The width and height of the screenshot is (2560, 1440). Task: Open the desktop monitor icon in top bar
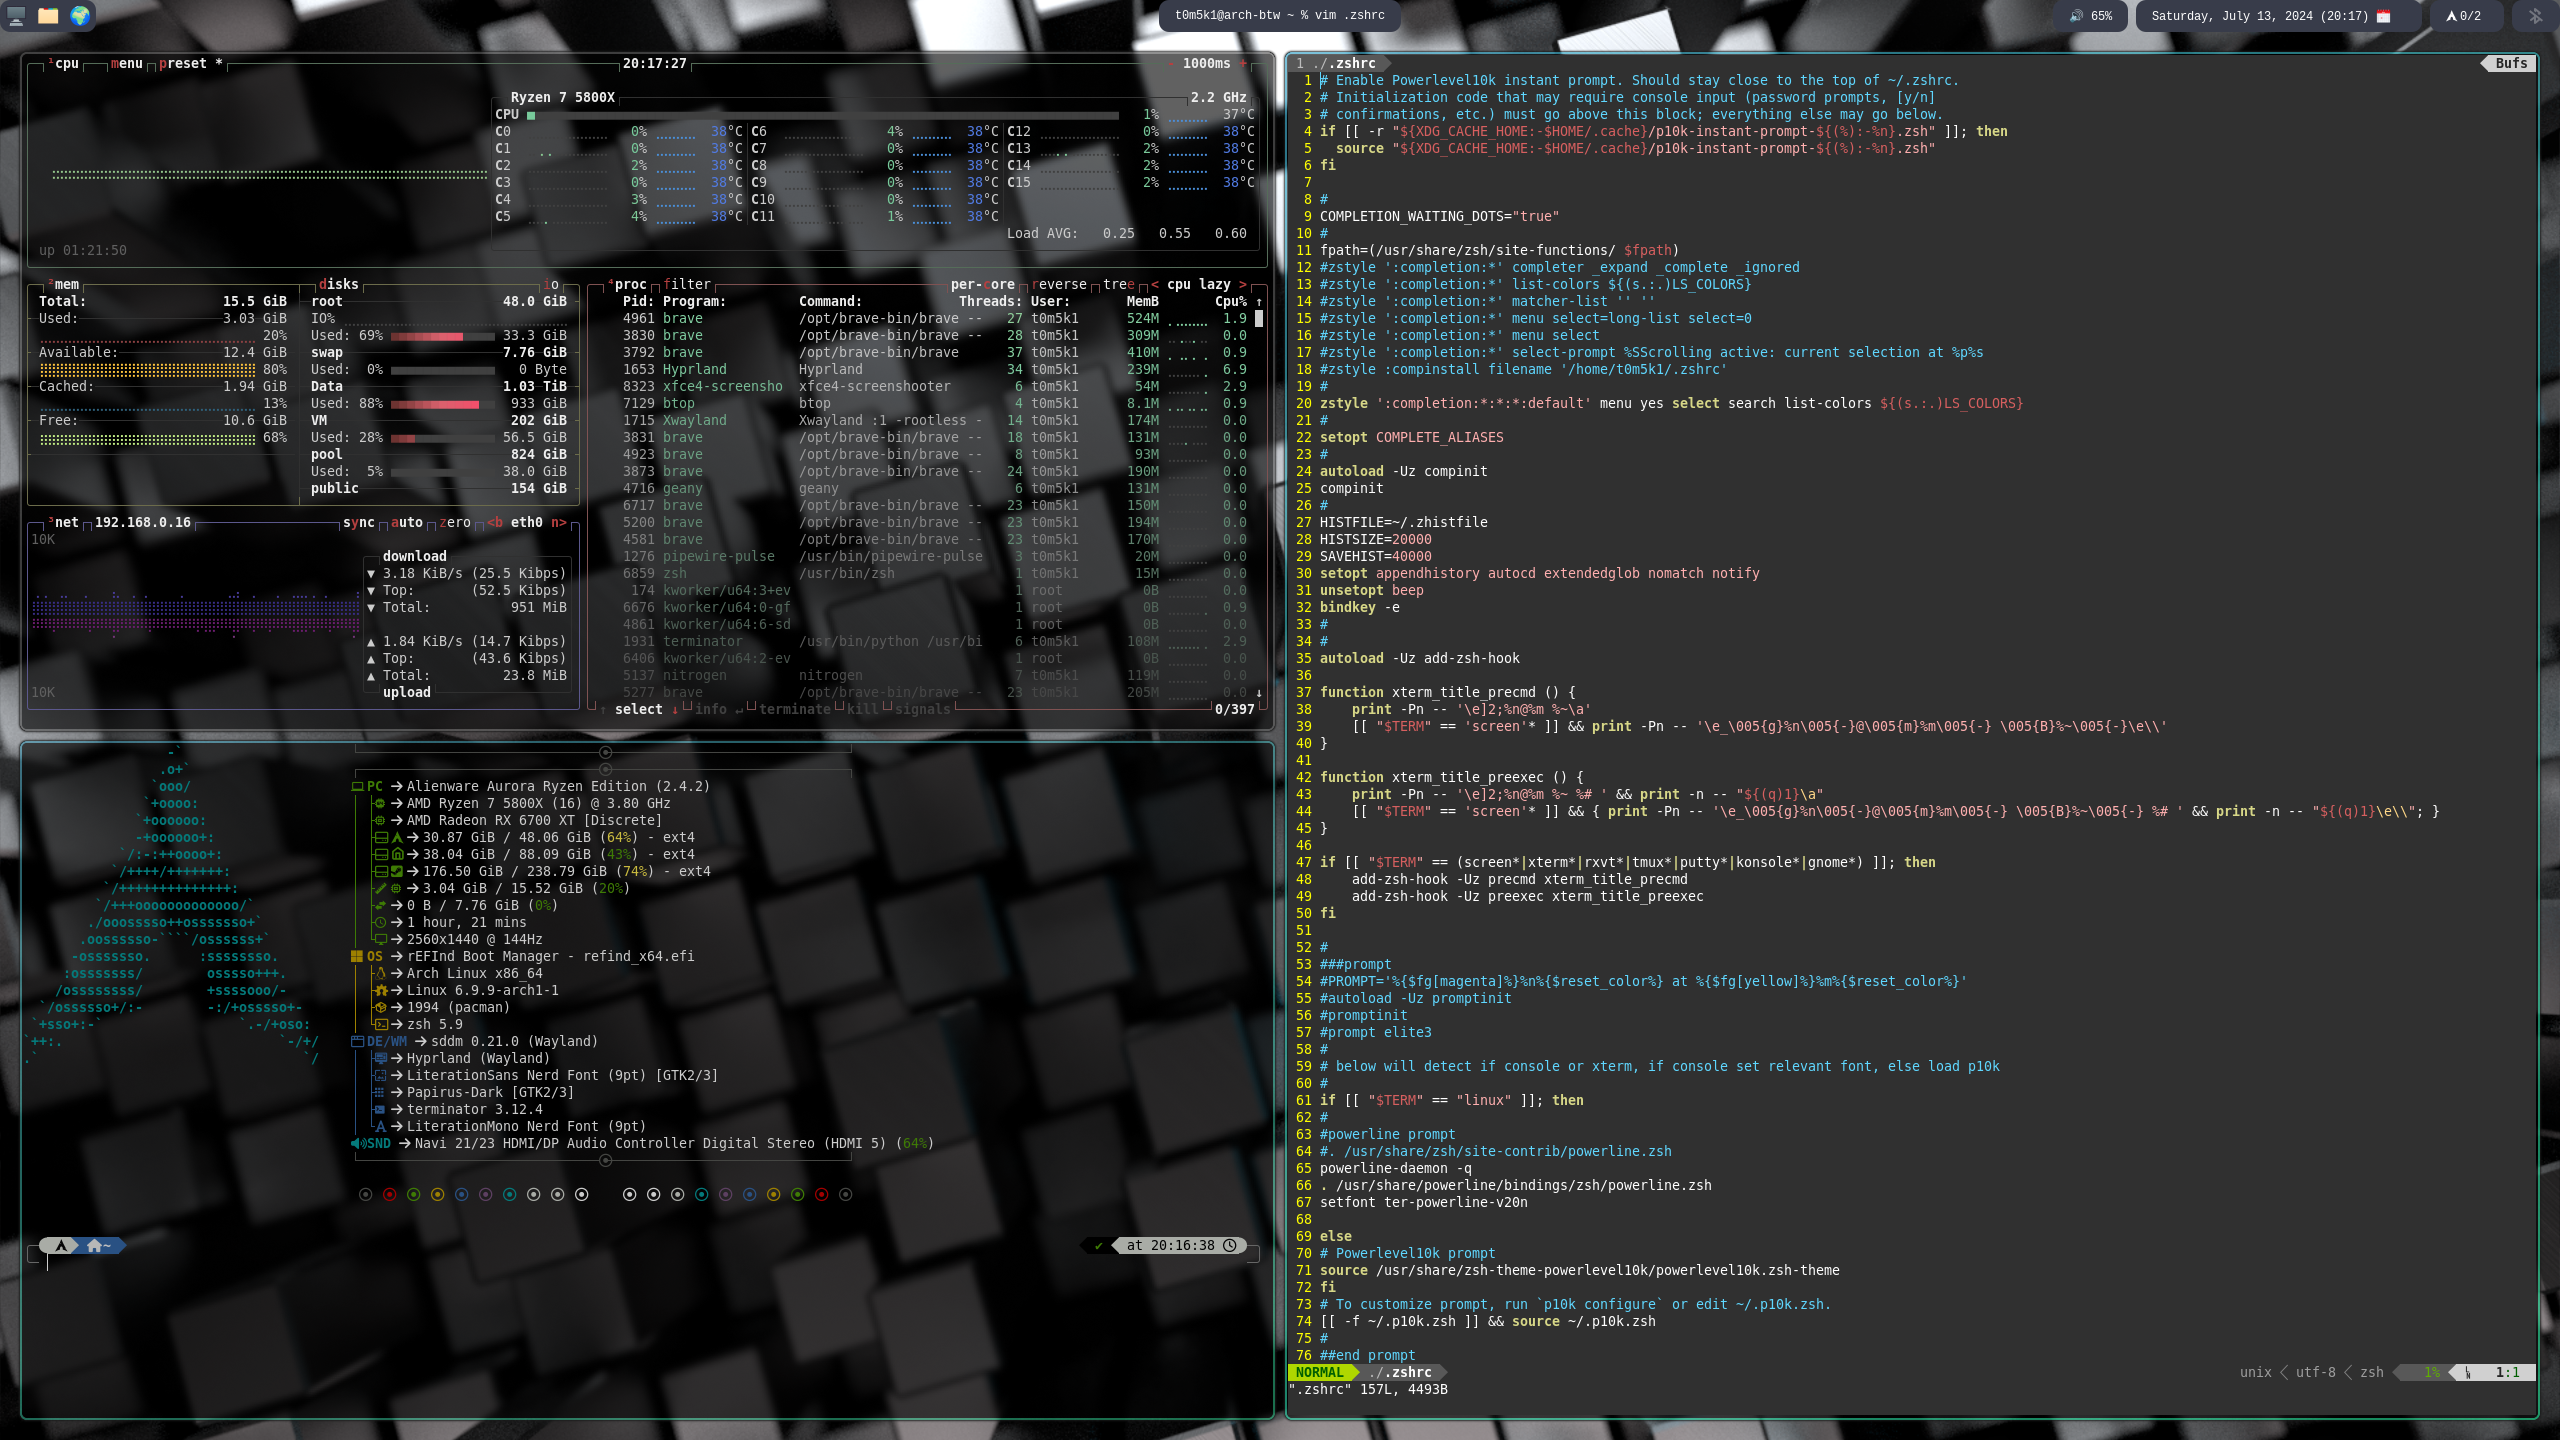point(17,16)
